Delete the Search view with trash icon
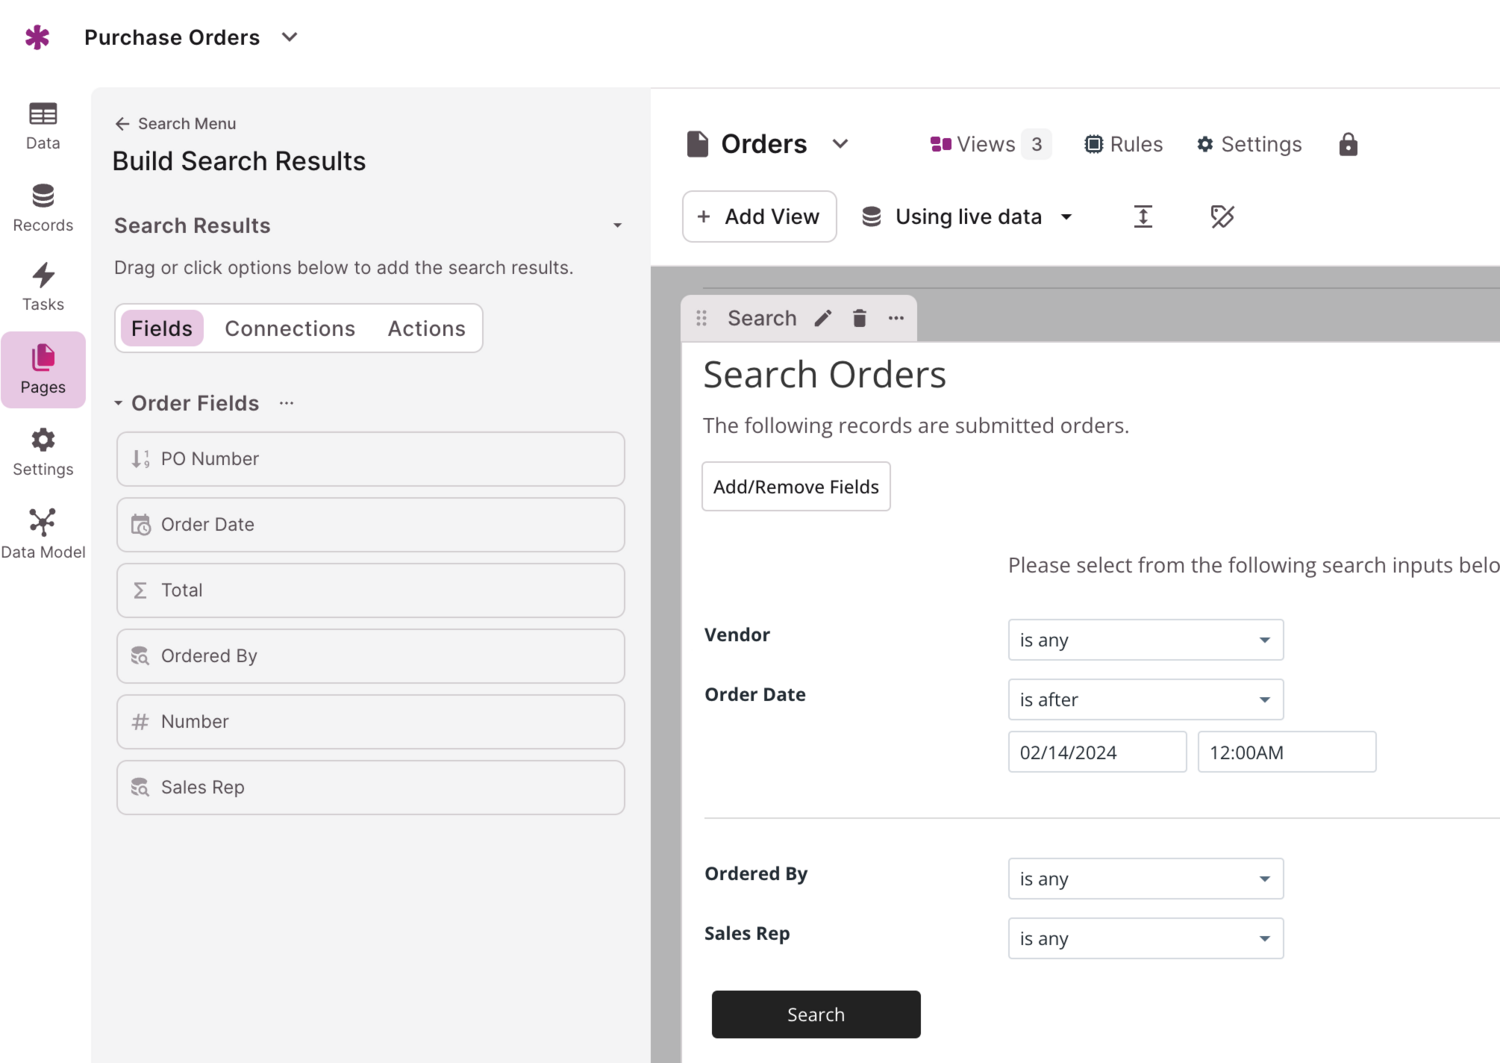The width and height of the screenshot is (1500, 1063). [859, 318]
